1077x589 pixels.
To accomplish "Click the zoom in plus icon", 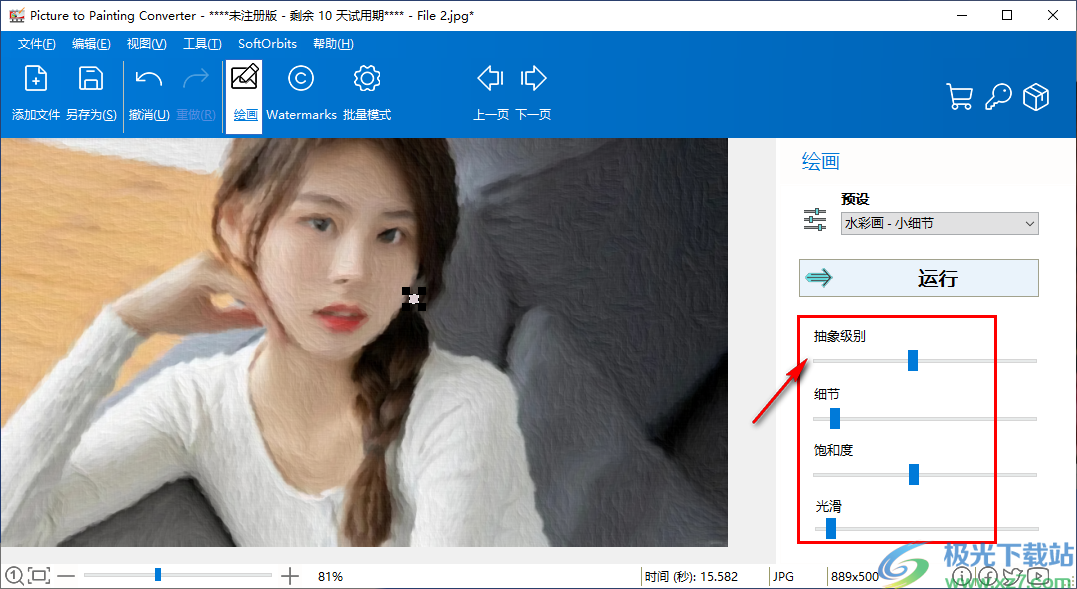I will 290,575.
